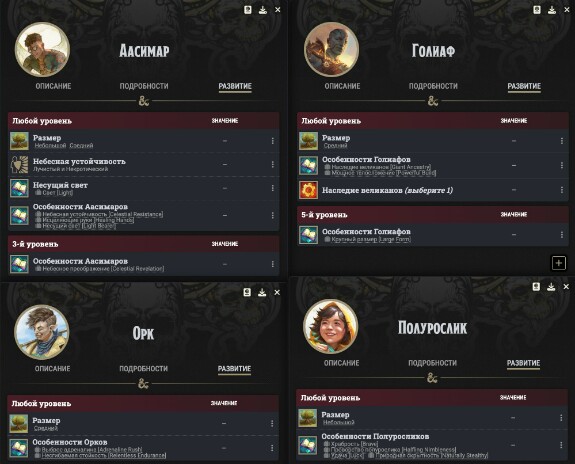Click the gear icon for Наследие великанов

coord(308,190)
